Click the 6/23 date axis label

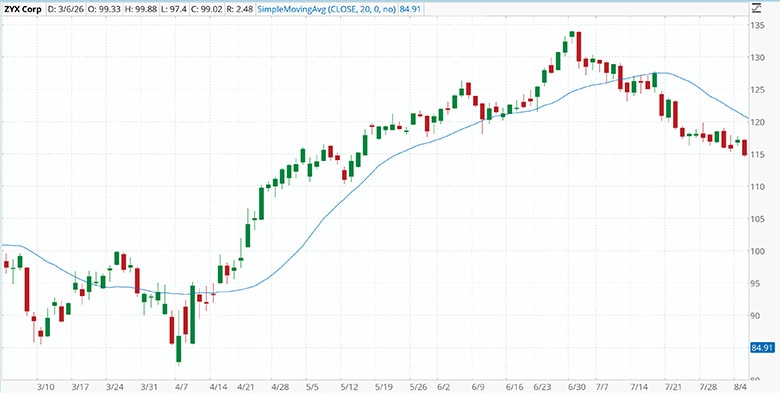click(541, 387)
